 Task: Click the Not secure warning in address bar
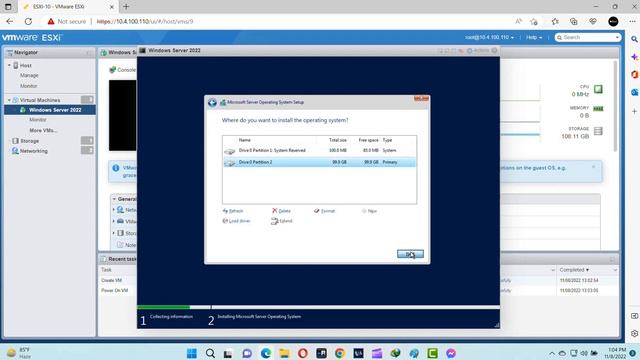point(67,21)
